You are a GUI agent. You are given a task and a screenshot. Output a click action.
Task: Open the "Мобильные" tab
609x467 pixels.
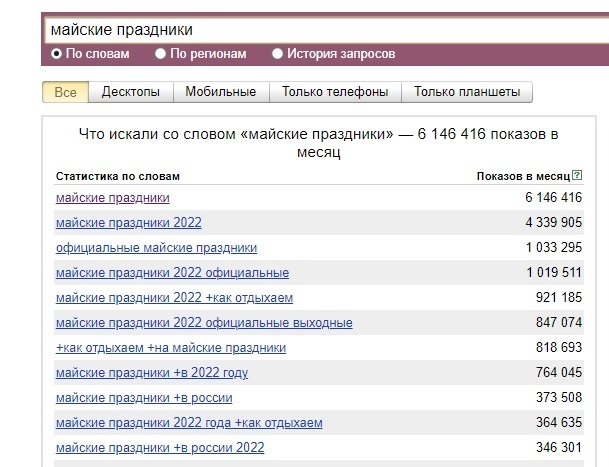pyautogui.click(x=221, y=92)
